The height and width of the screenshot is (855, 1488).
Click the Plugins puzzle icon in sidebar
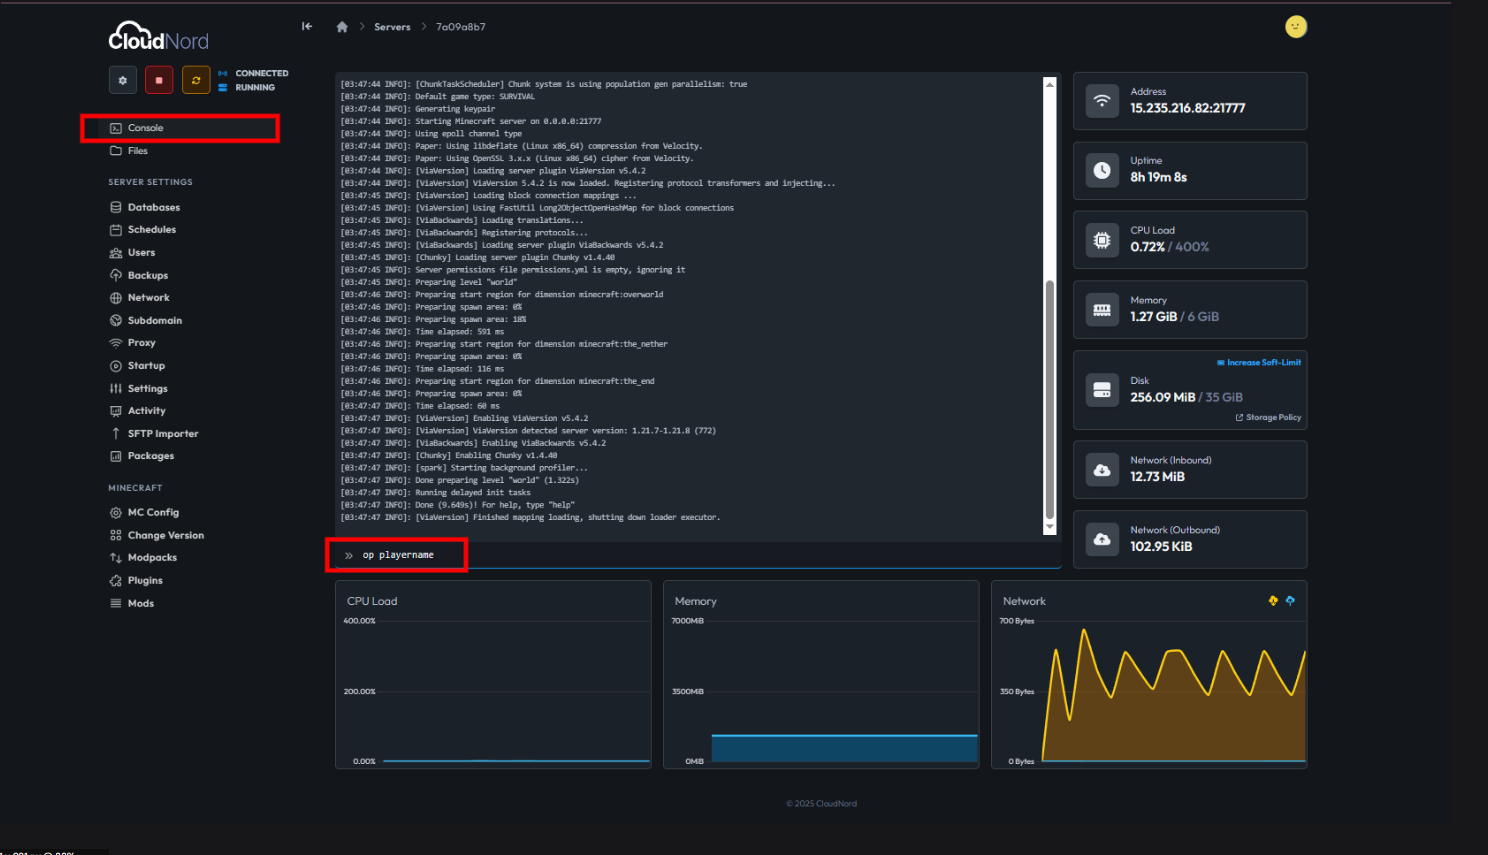116,581
